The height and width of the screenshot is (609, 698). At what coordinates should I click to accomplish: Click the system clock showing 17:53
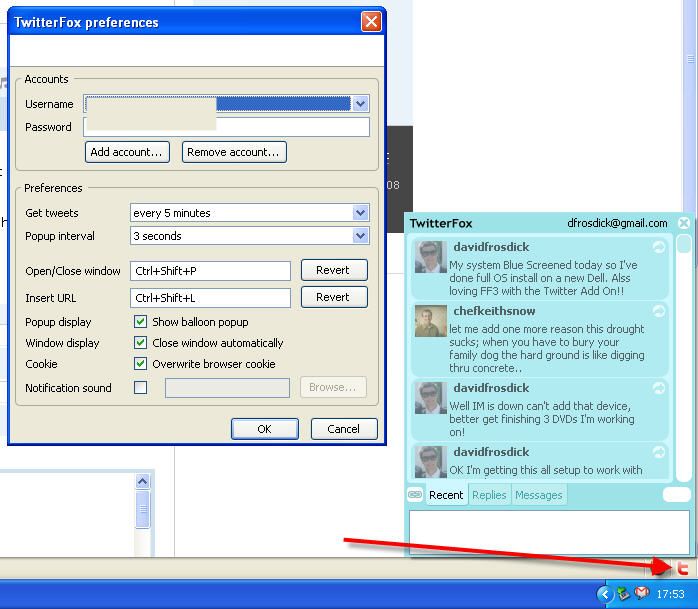[670, 594]
